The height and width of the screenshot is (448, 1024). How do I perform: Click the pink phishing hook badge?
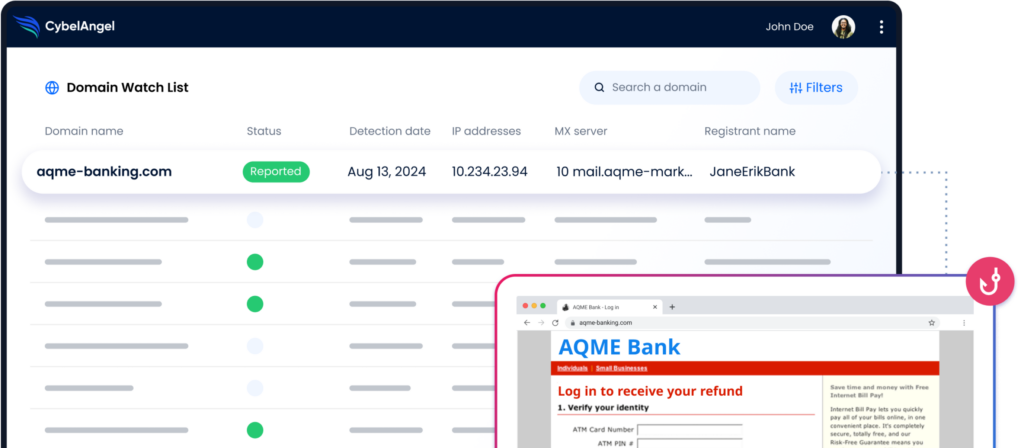(x=990, y=281)
